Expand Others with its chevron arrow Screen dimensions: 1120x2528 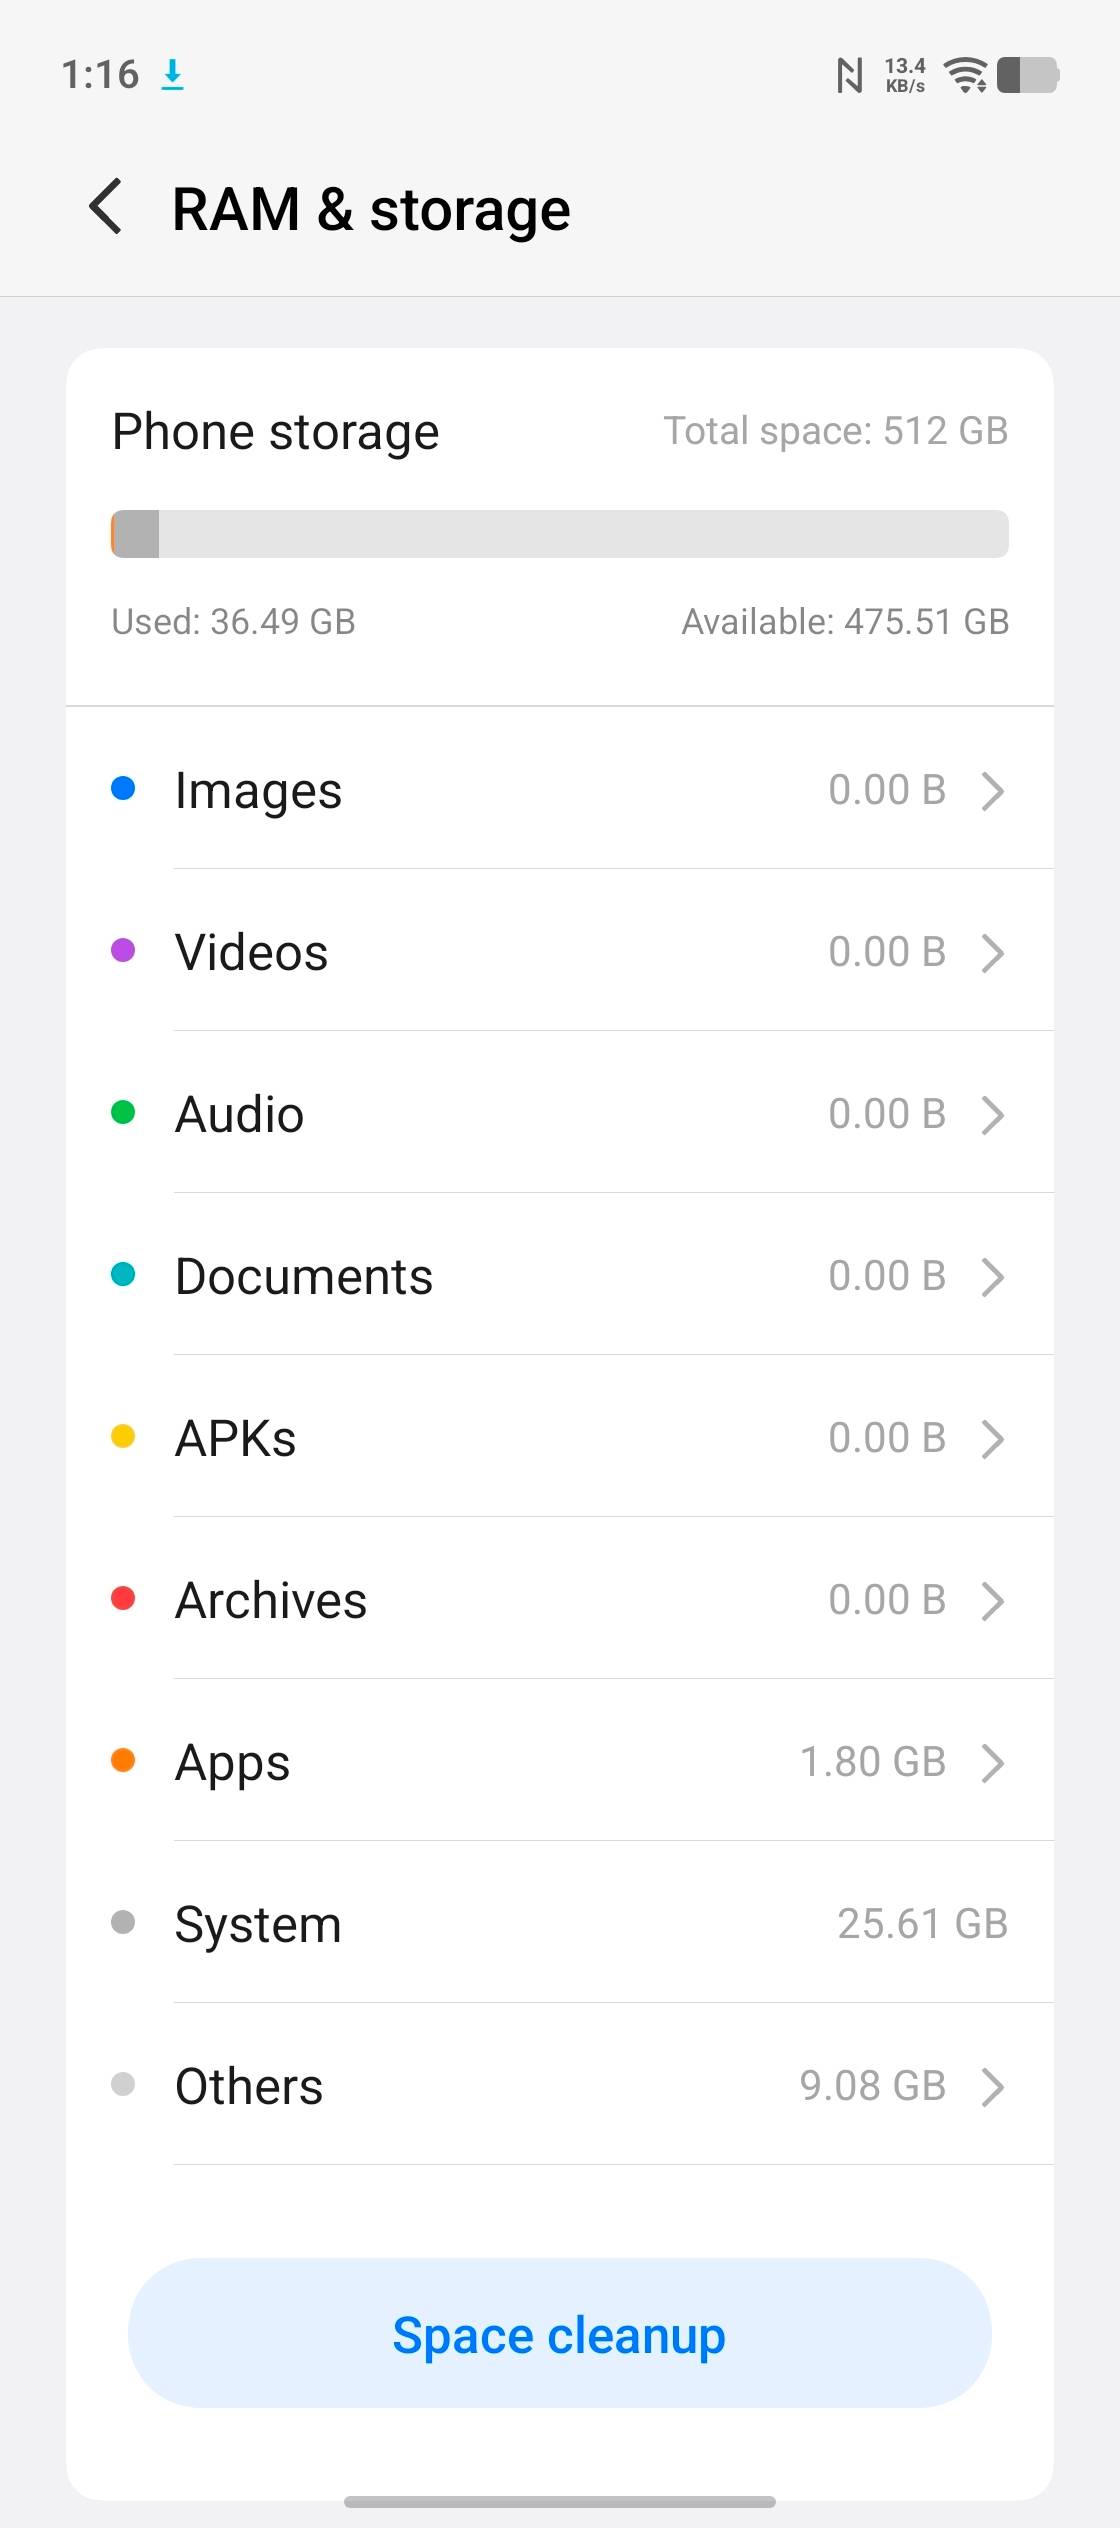(992, 2087)
